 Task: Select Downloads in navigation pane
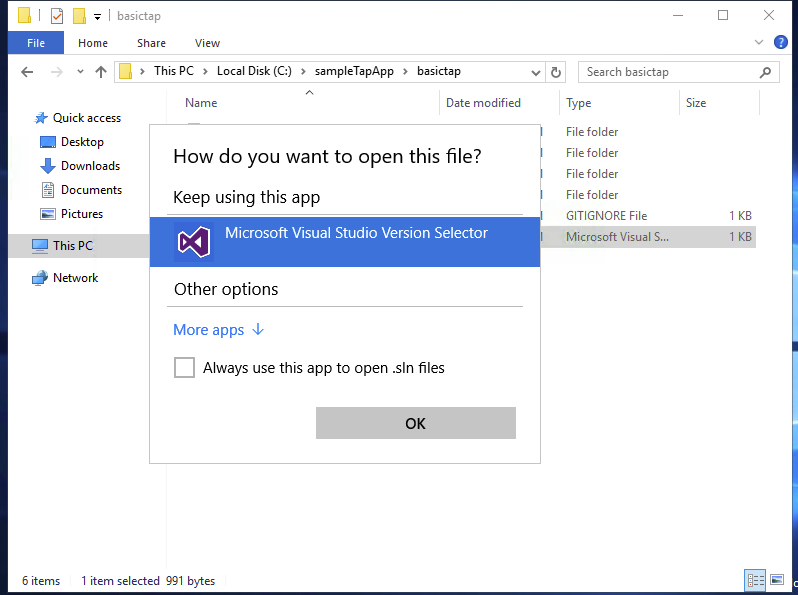91,166
